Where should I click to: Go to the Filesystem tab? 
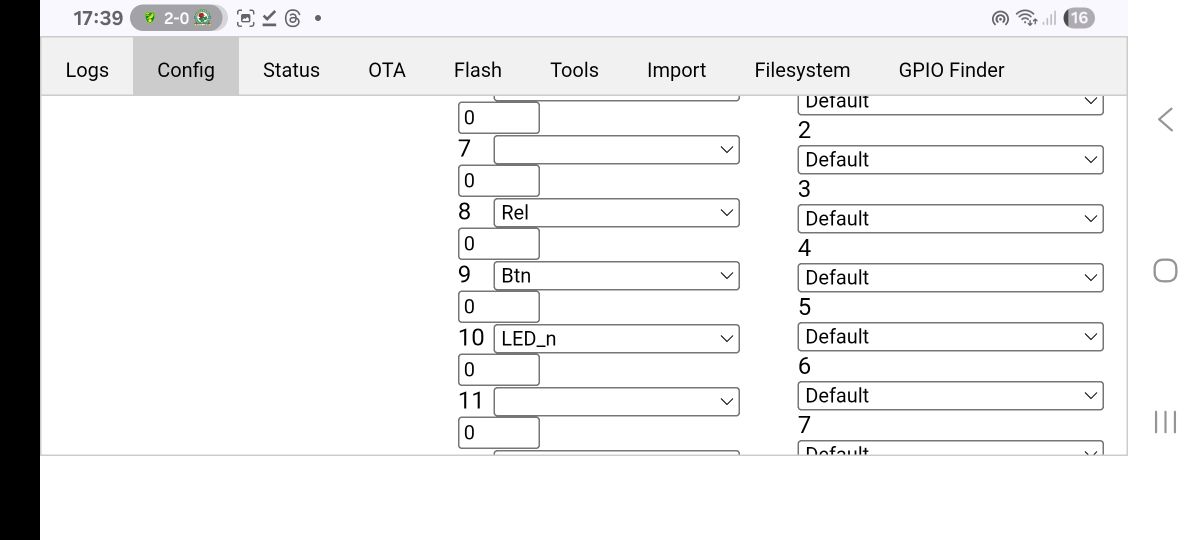click(802, 70)
